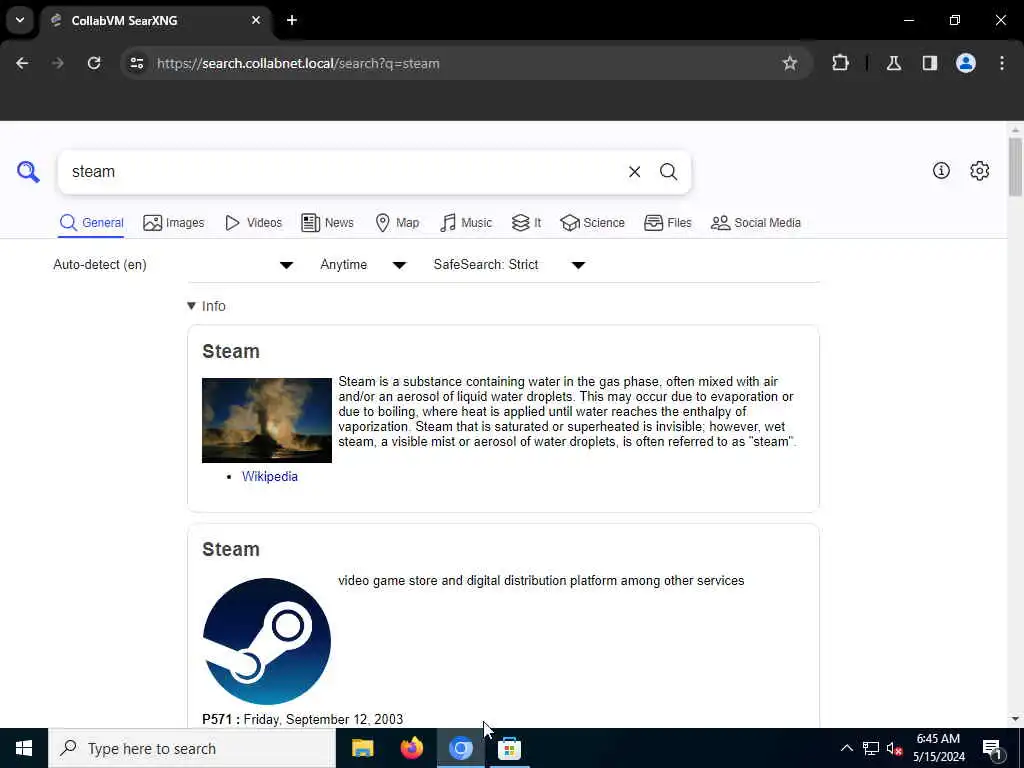Open the Anytime time range dropdown
Viewport: 1024px width, 768px height.
click(x=363, y=264)
